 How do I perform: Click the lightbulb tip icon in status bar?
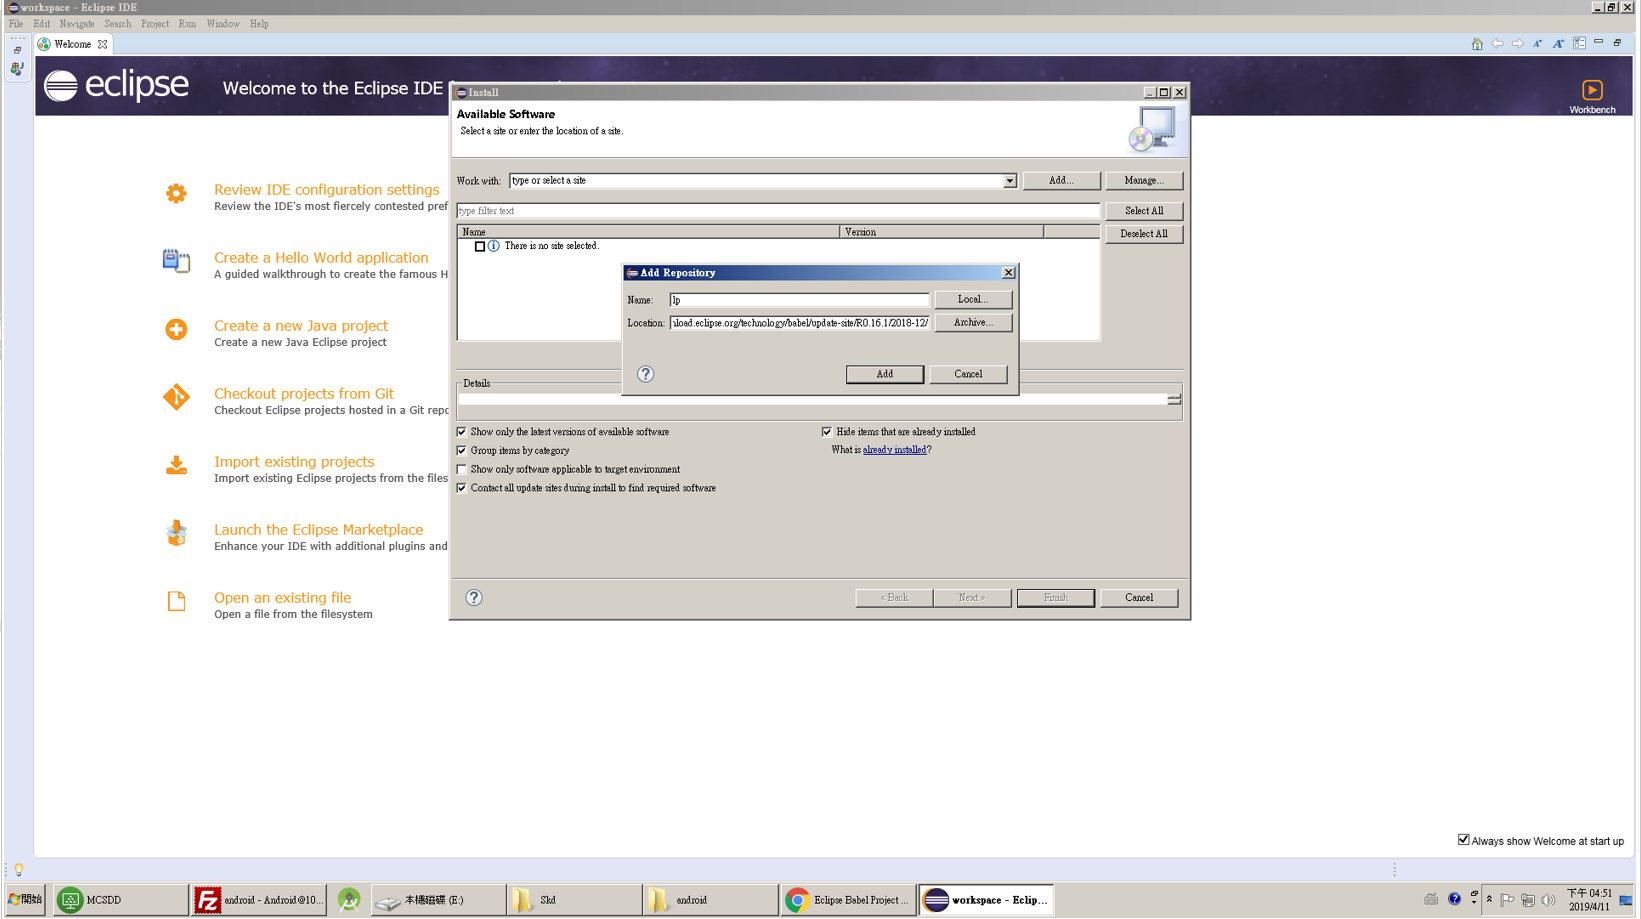pos(19,870)
